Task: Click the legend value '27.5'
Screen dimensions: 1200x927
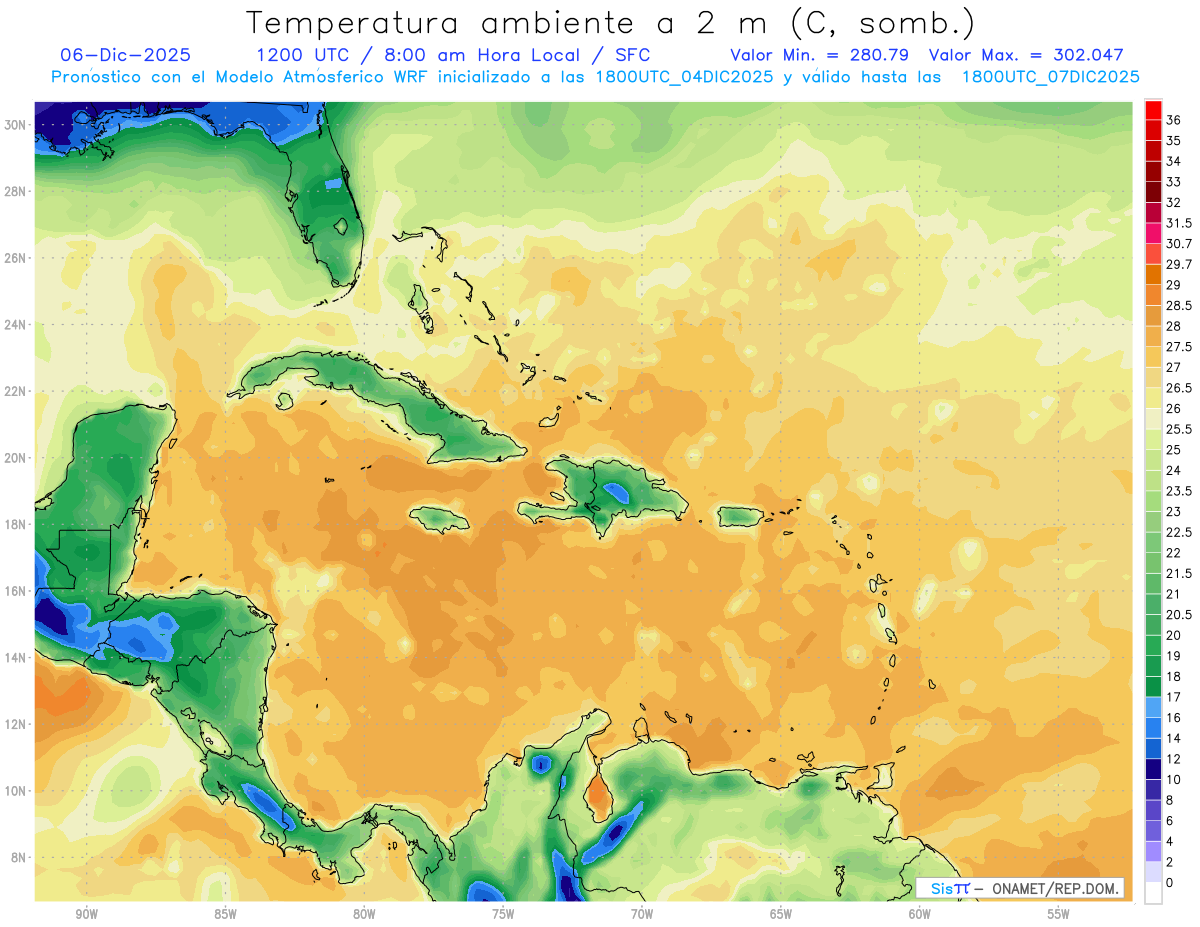Action: [x=1179, y=347]
